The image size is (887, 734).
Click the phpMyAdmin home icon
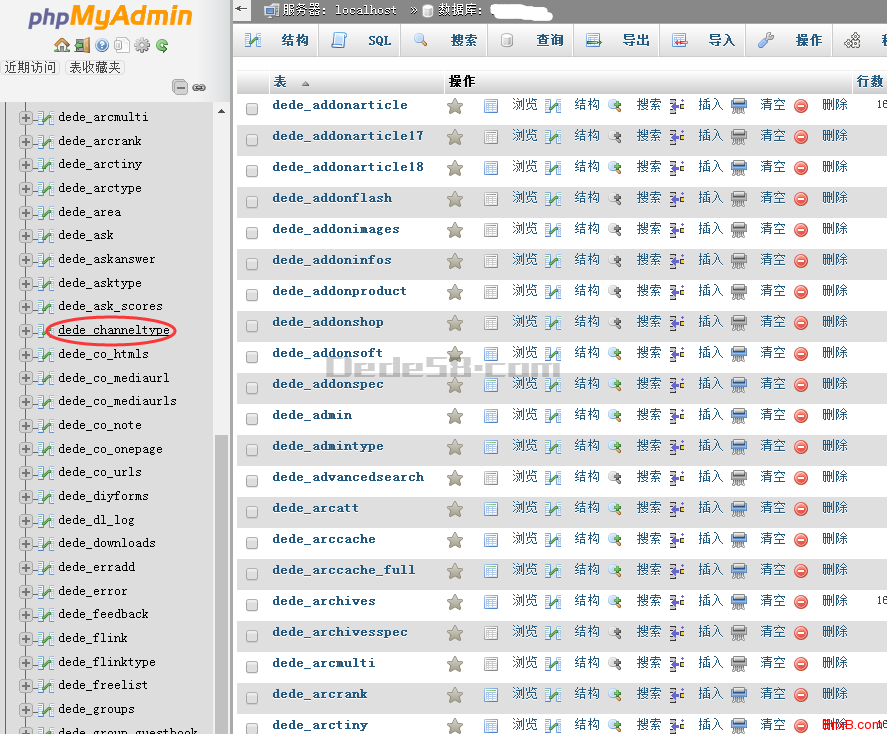tap(62, 45)
